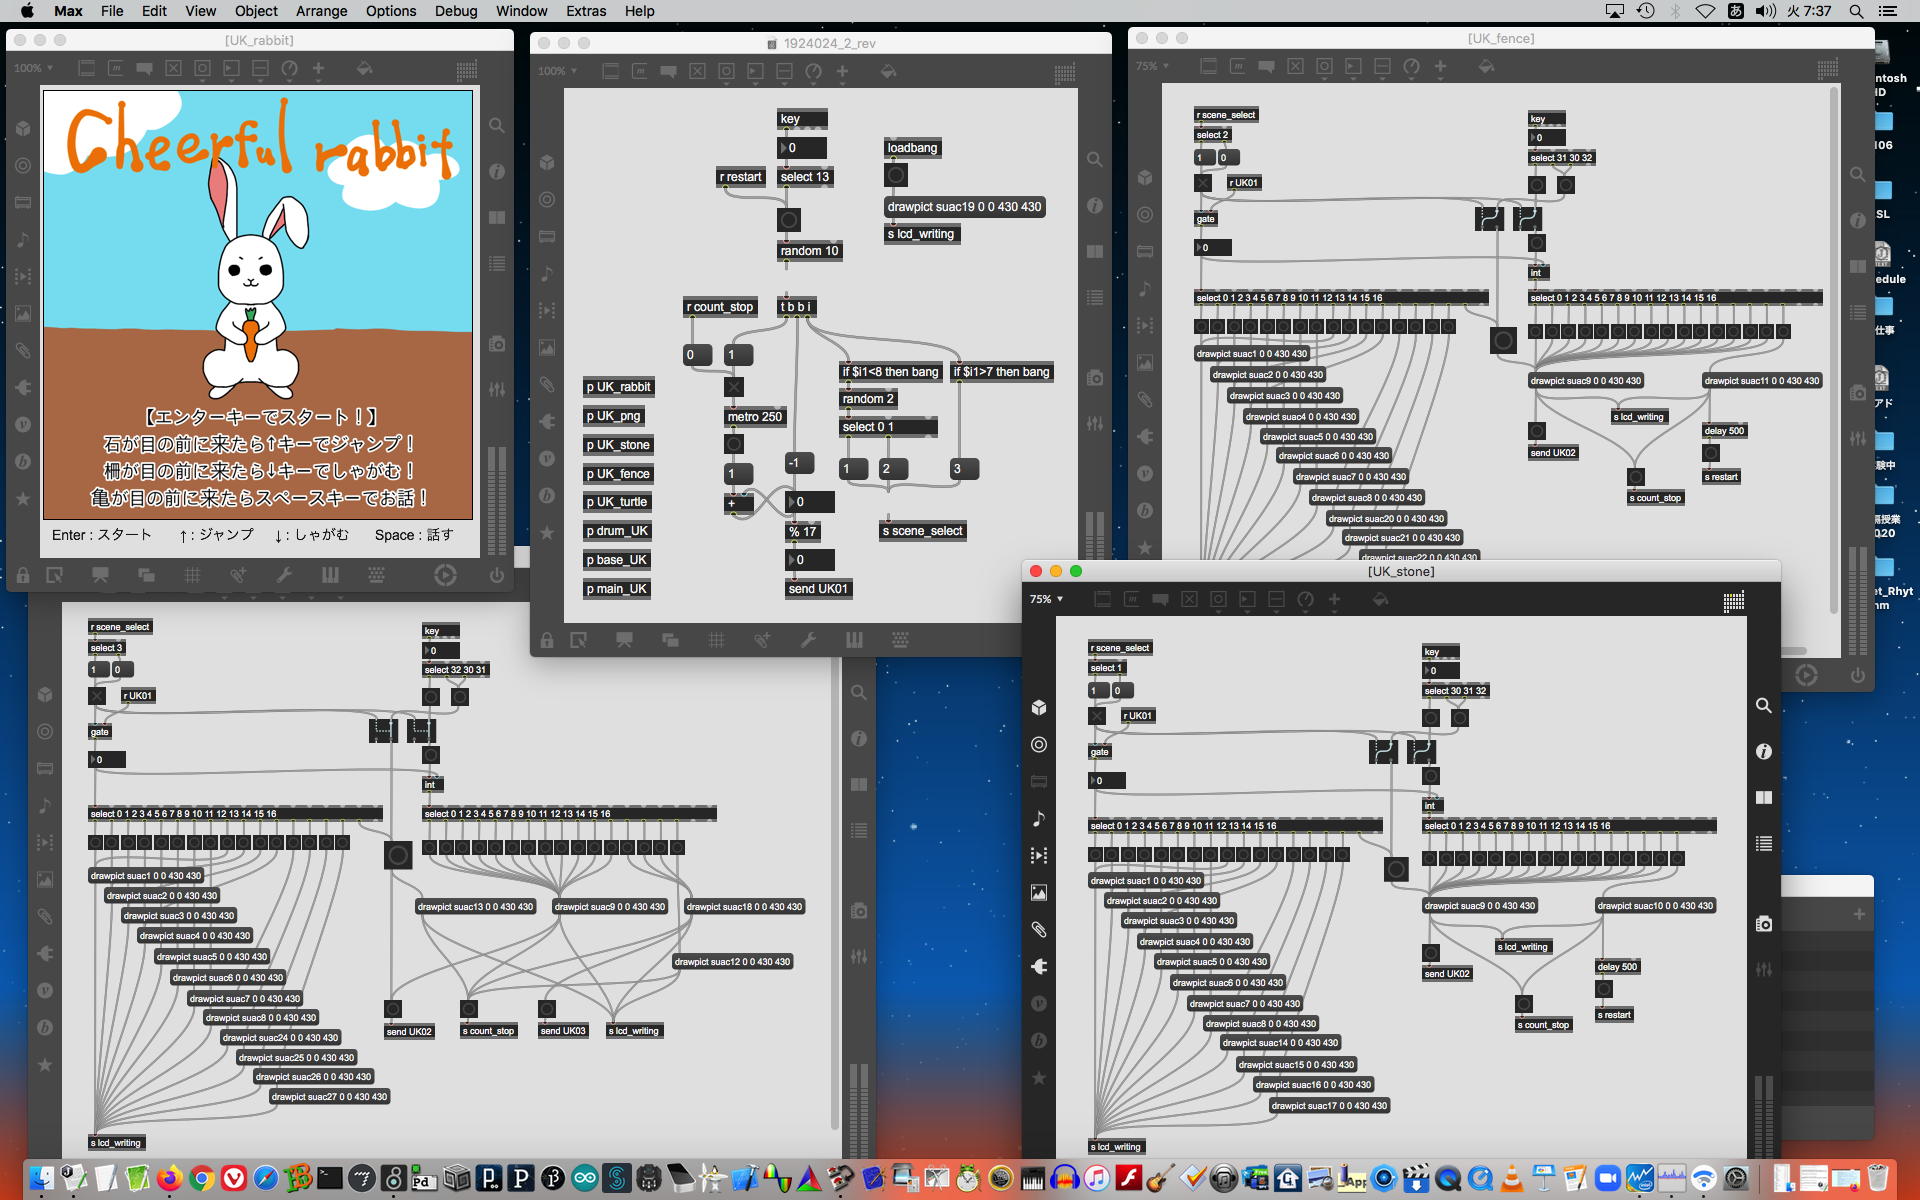Screen dimensions: 1920x1200
Task: Toggle the X box above metro 250
Action: pos(734,387)
